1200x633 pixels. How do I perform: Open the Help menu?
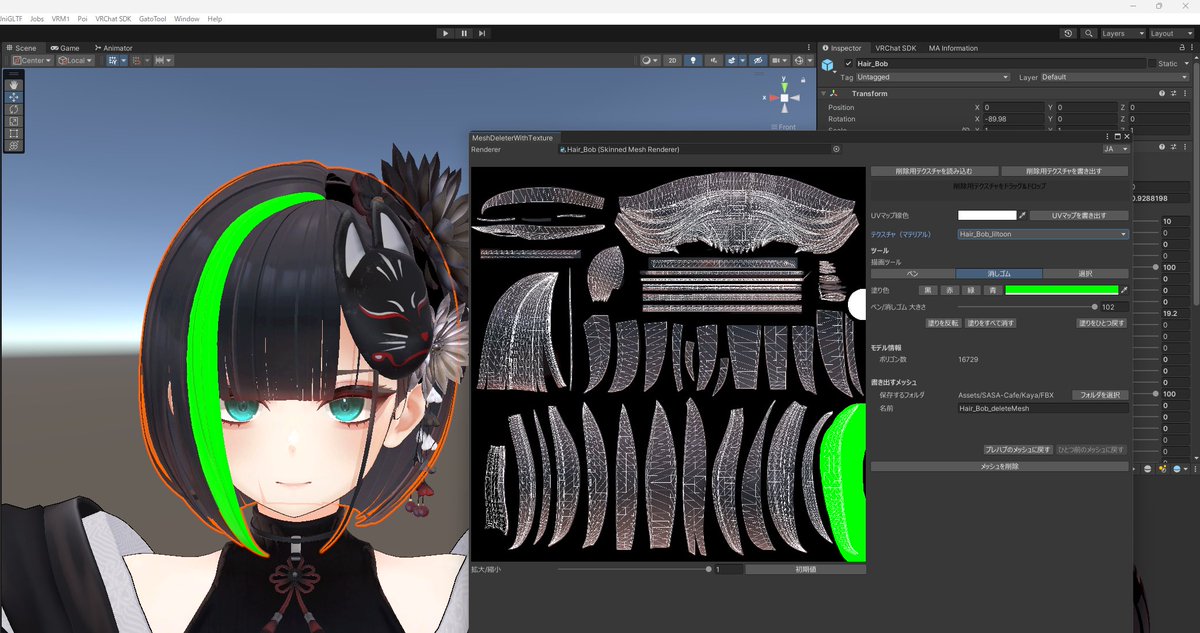(215, 19)
